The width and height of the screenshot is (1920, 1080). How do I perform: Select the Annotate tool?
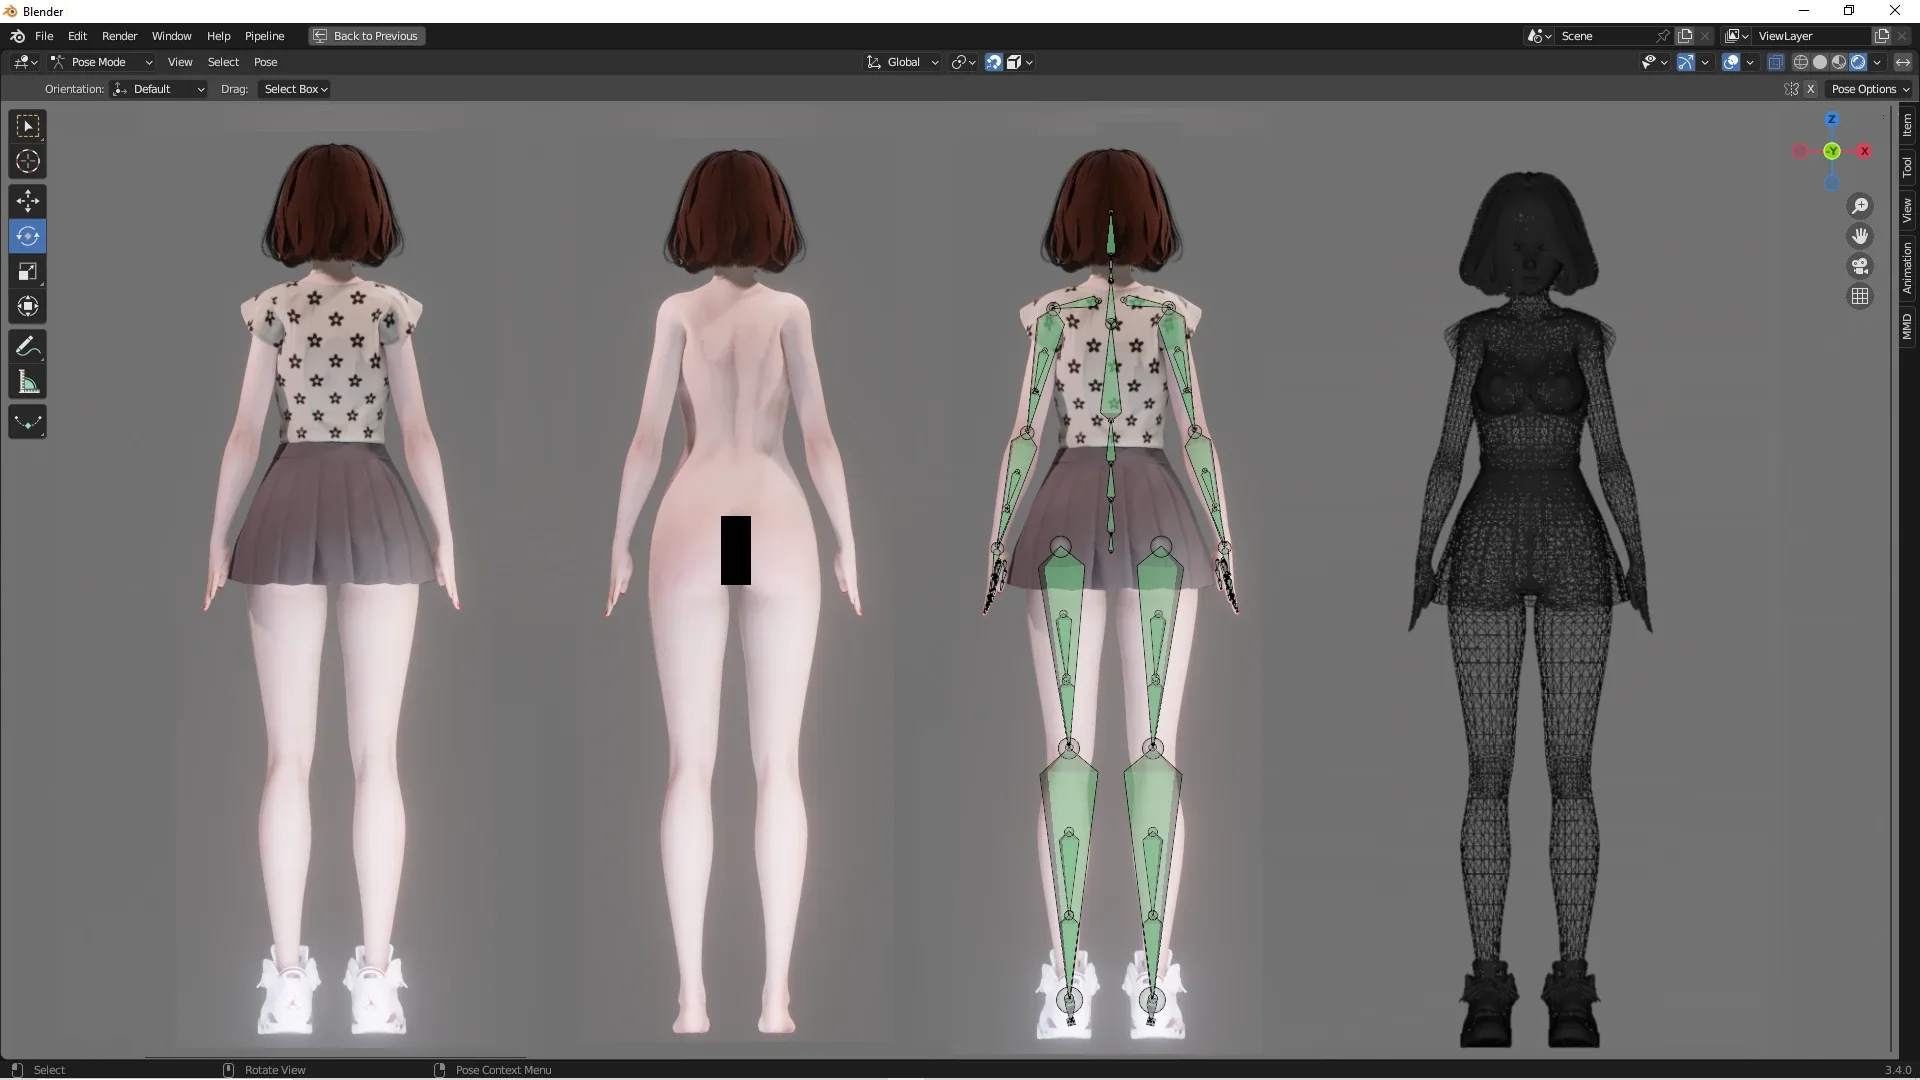pyautogui.click(x=28, y=347)
